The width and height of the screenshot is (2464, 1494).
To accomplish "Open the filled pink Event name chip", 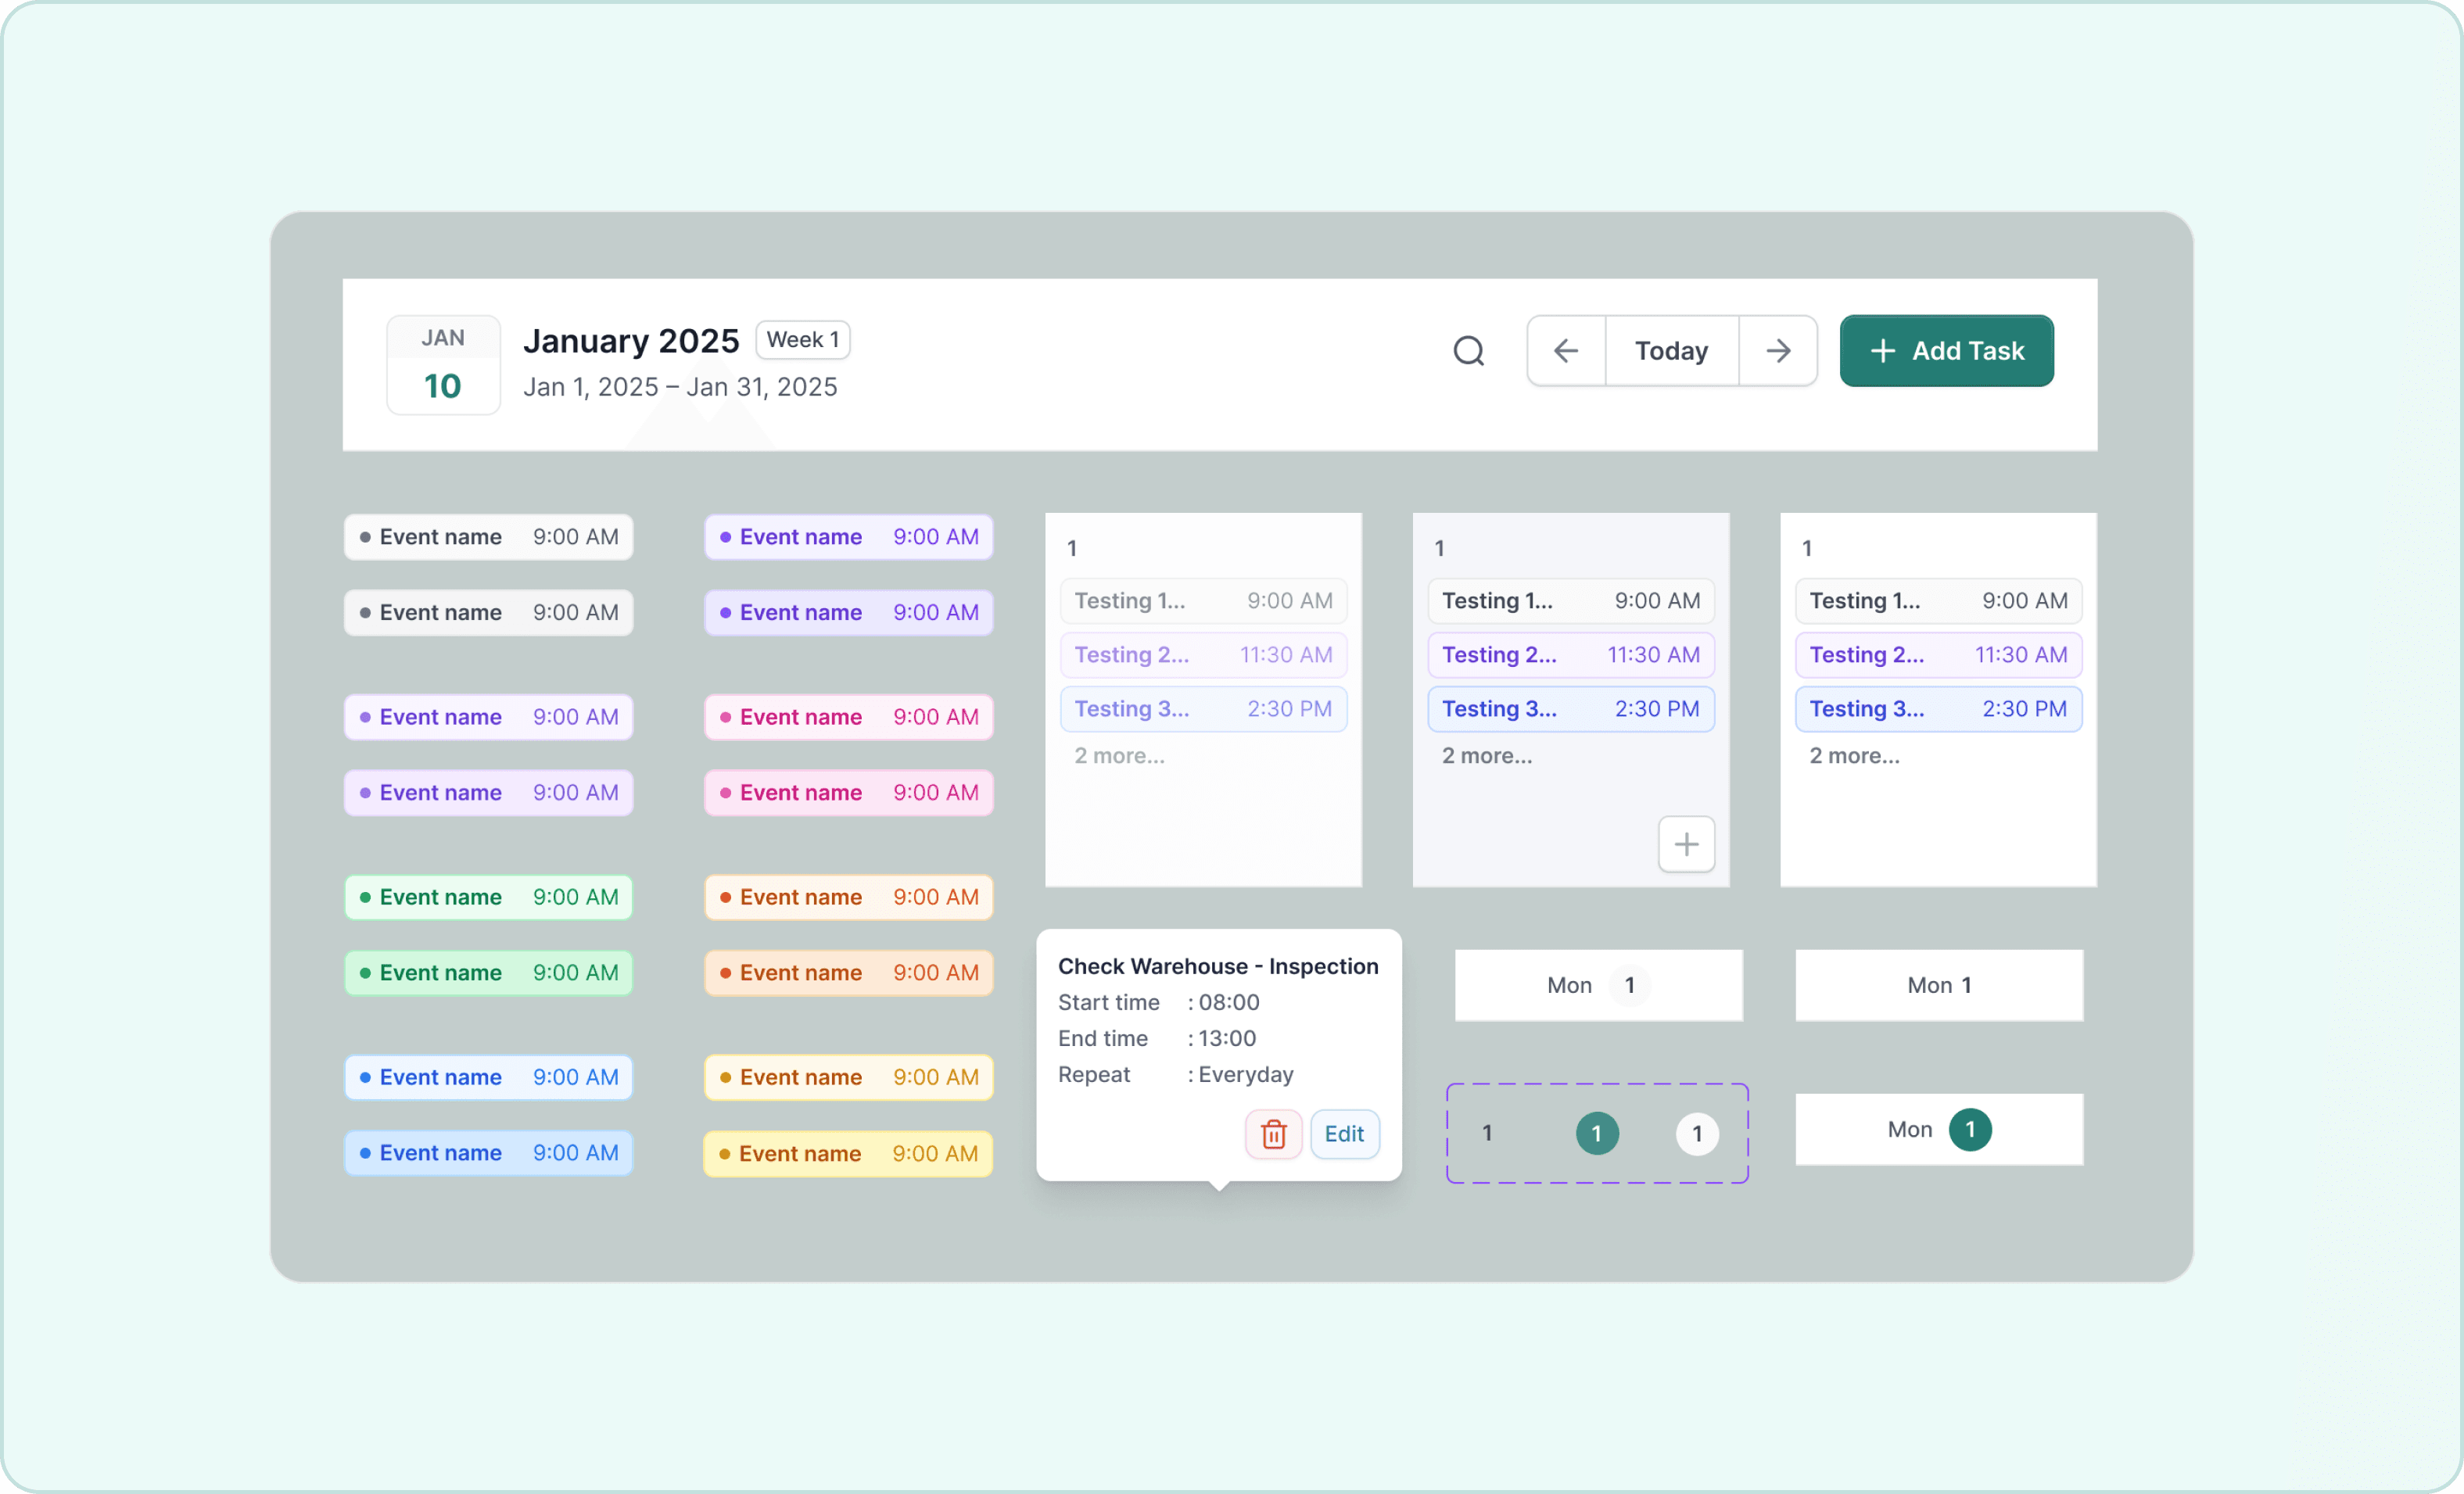I will 849,792.
